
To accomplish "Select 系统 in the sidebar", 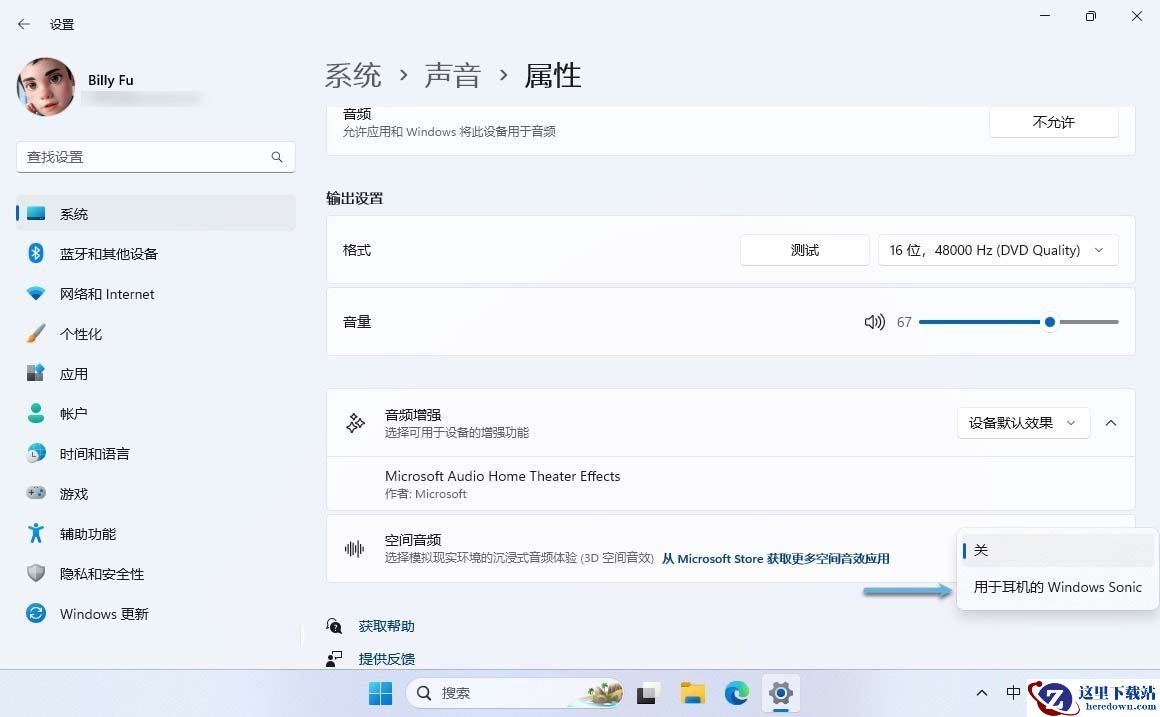I will point(155,214).
